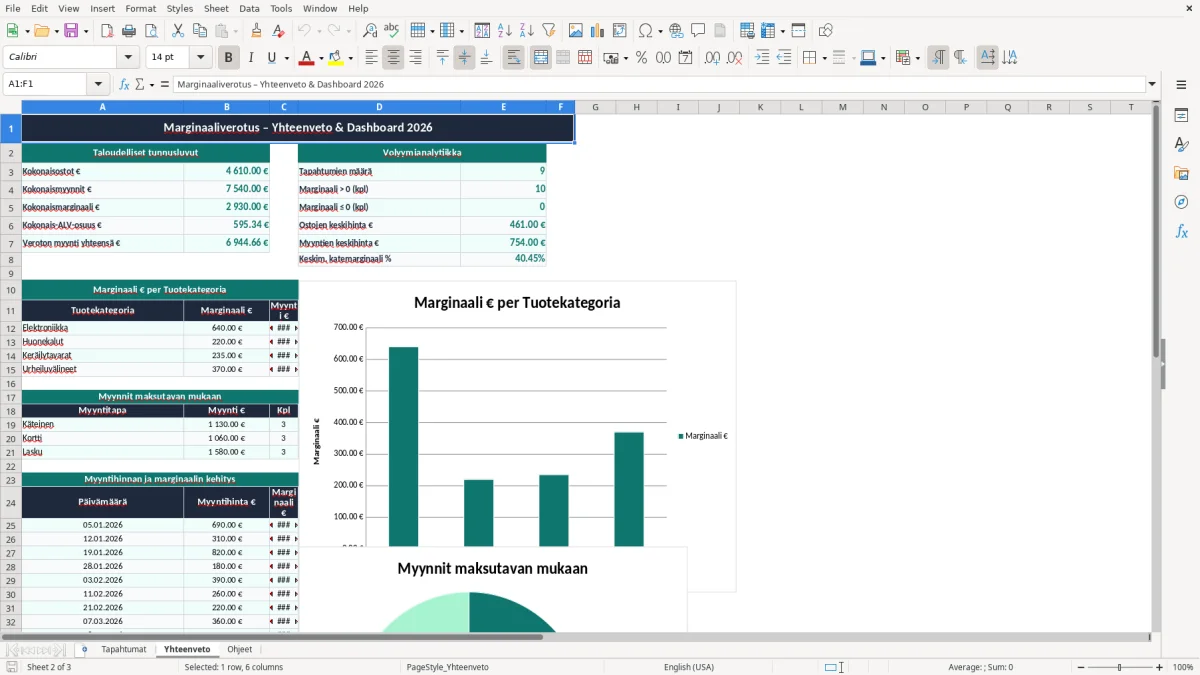Open Print Preview from the toolbar
This screenshot has height=675, width=1200.
tap(151, 31)
